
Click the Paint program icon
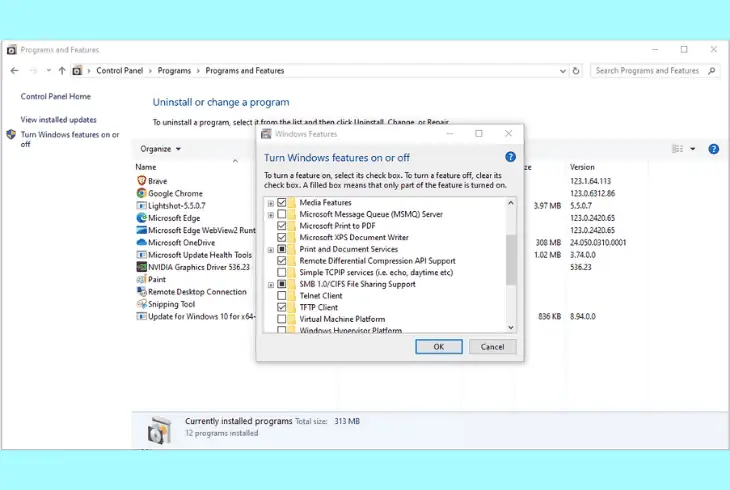click(x=142, y=279)
